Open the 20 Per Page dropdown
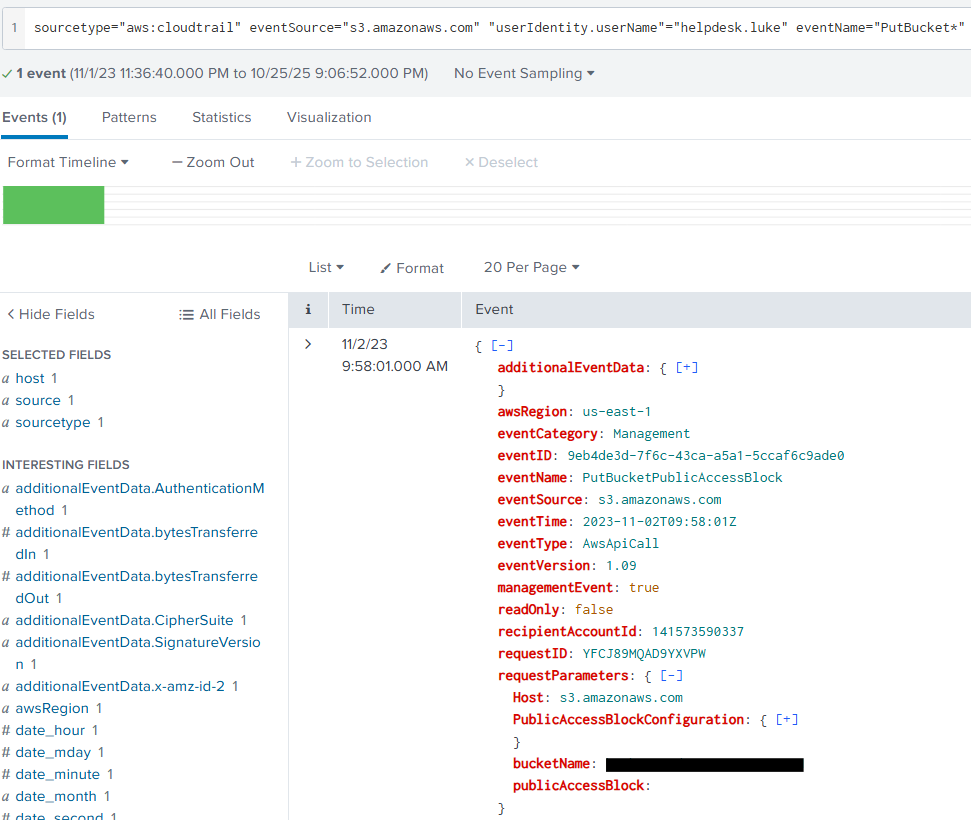Image resolution: width=971 pixels, height=820 pixels. [x=531, y=267]
